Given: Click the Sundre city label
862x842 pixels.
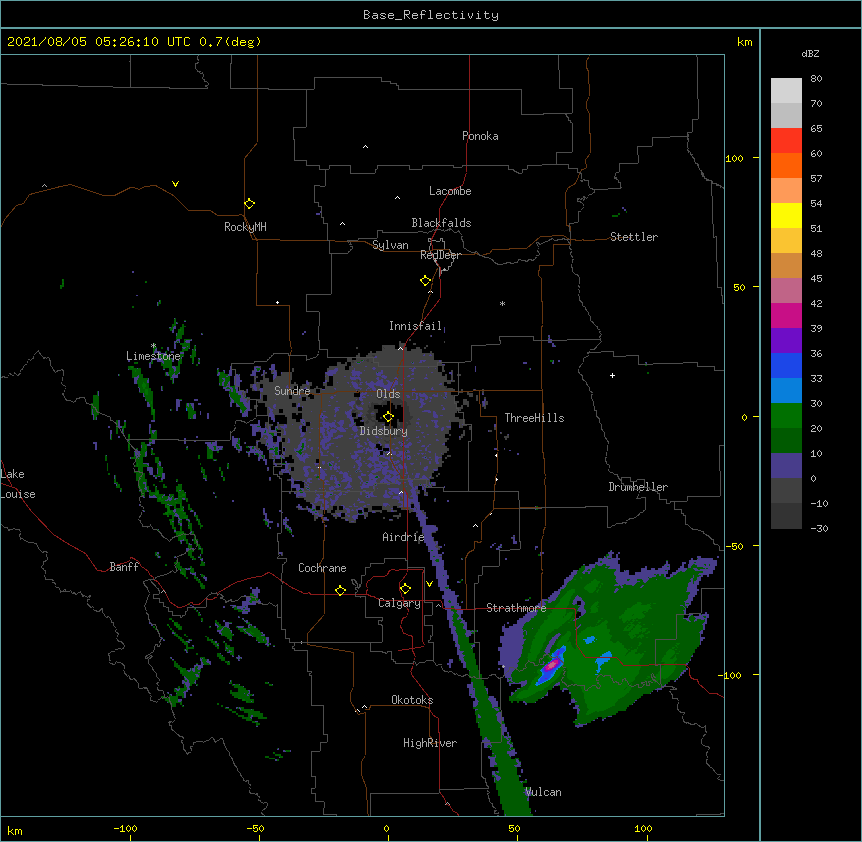Looking at the screenshot, I should point(292,391).
